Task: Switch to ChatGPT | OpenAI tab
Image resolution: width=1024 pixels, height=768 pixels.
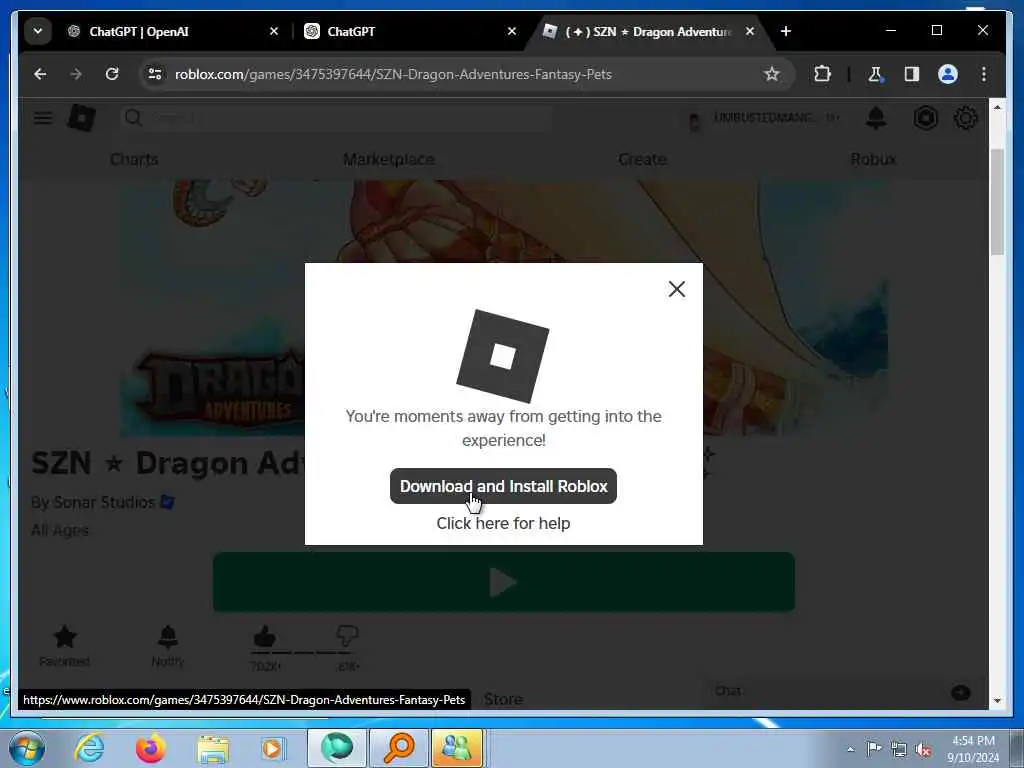Action: tap(170, 31)
